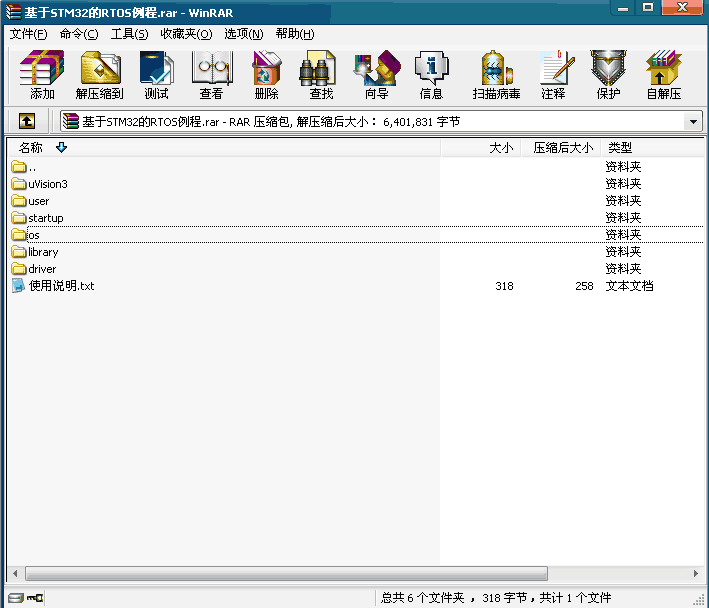Select the 使用说明.txt file name

point(61,286)
